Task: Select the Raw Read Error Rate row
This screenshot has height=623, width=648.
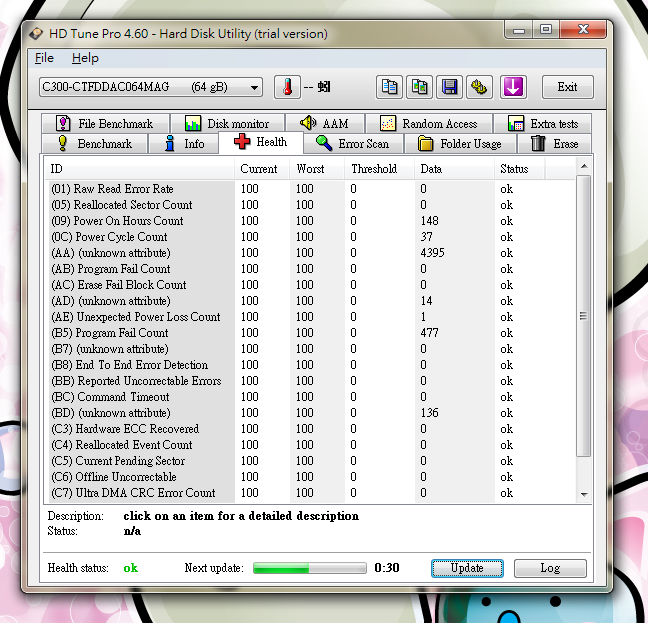Action: pos(310,189)
